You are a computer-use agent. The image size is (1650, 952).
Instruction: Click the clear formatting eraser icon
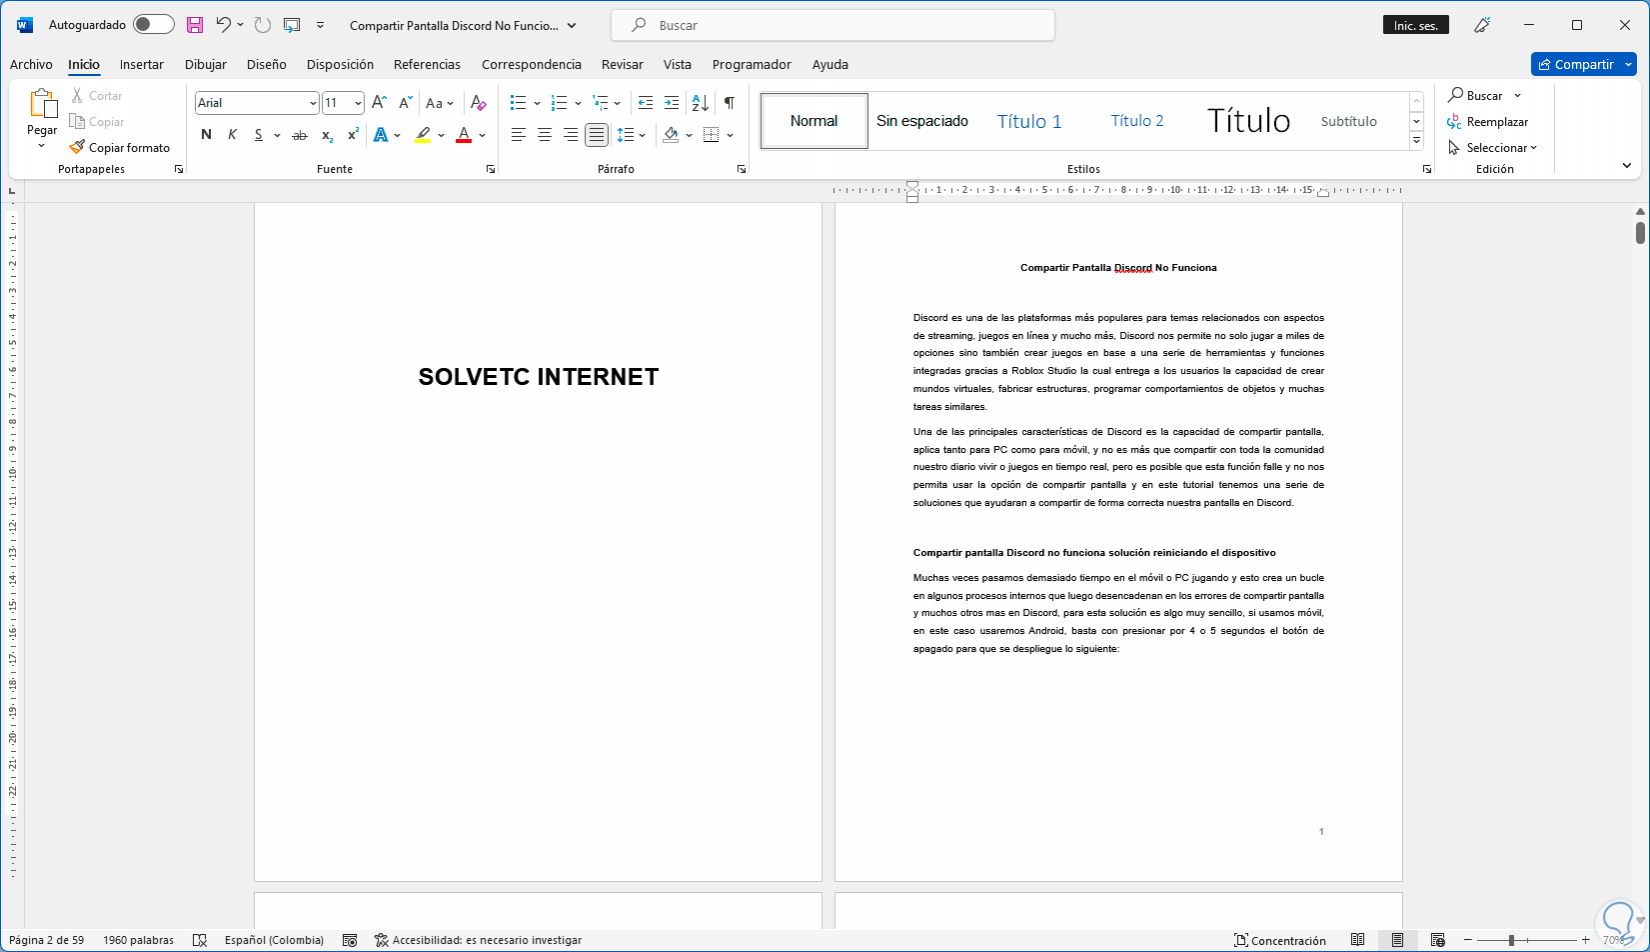tap(478, 102)
